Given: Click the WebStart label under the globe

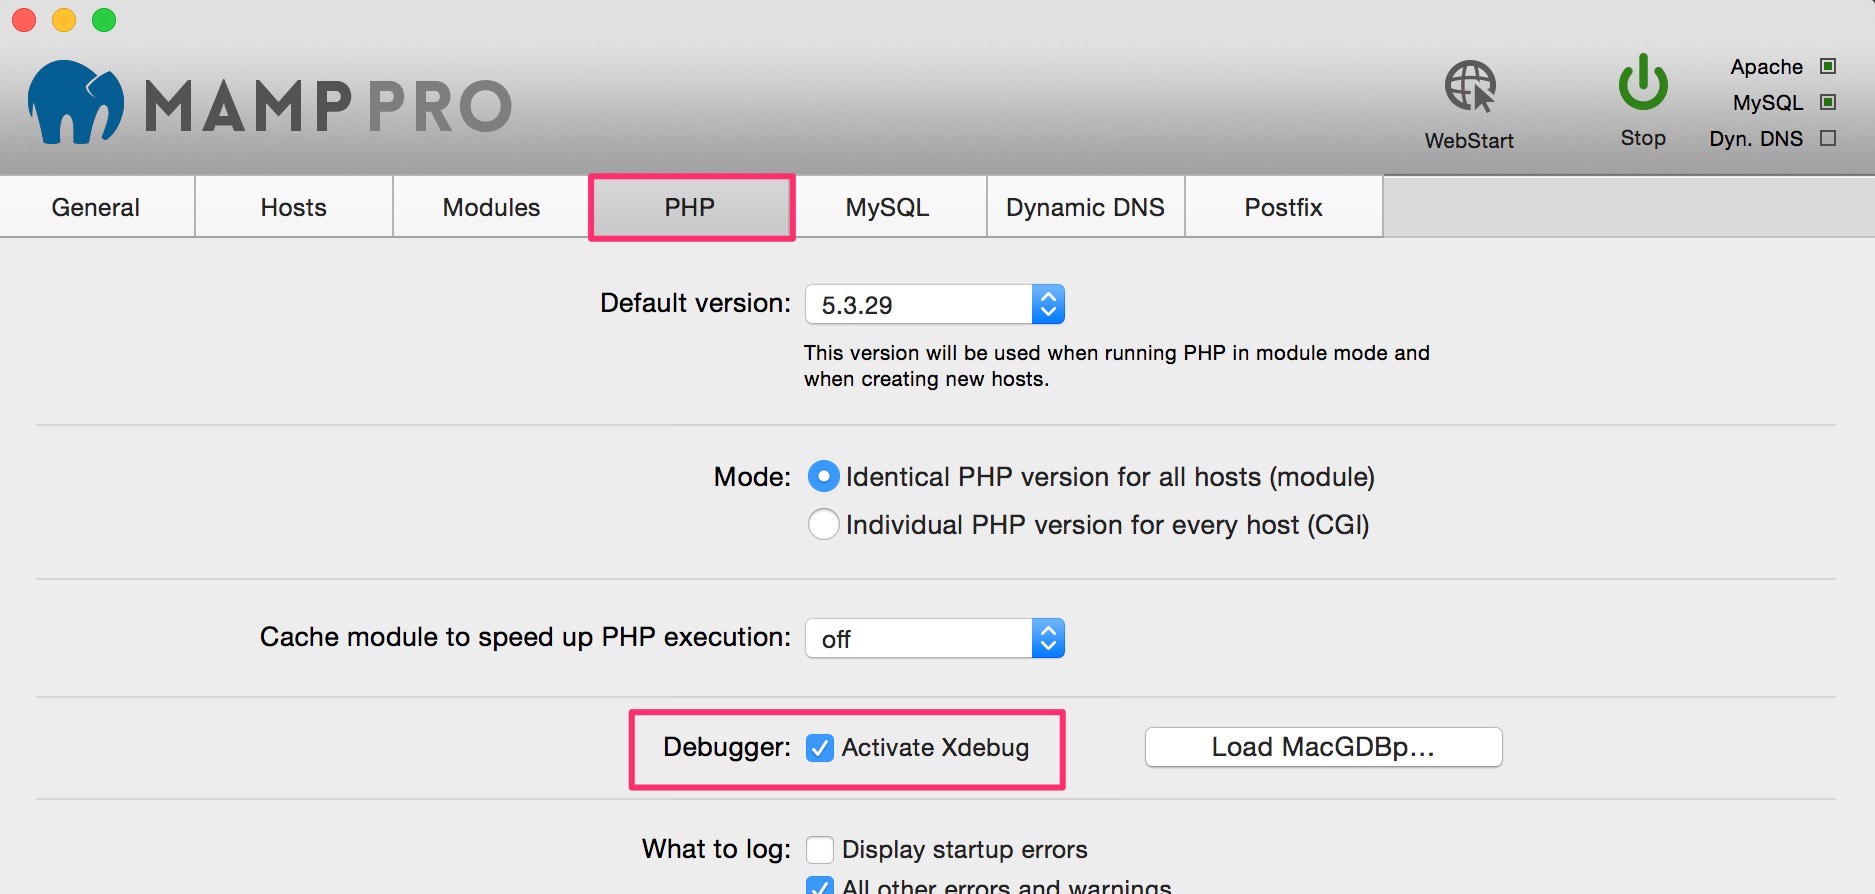Looking at the screenshot, I should pos(1469,141).
